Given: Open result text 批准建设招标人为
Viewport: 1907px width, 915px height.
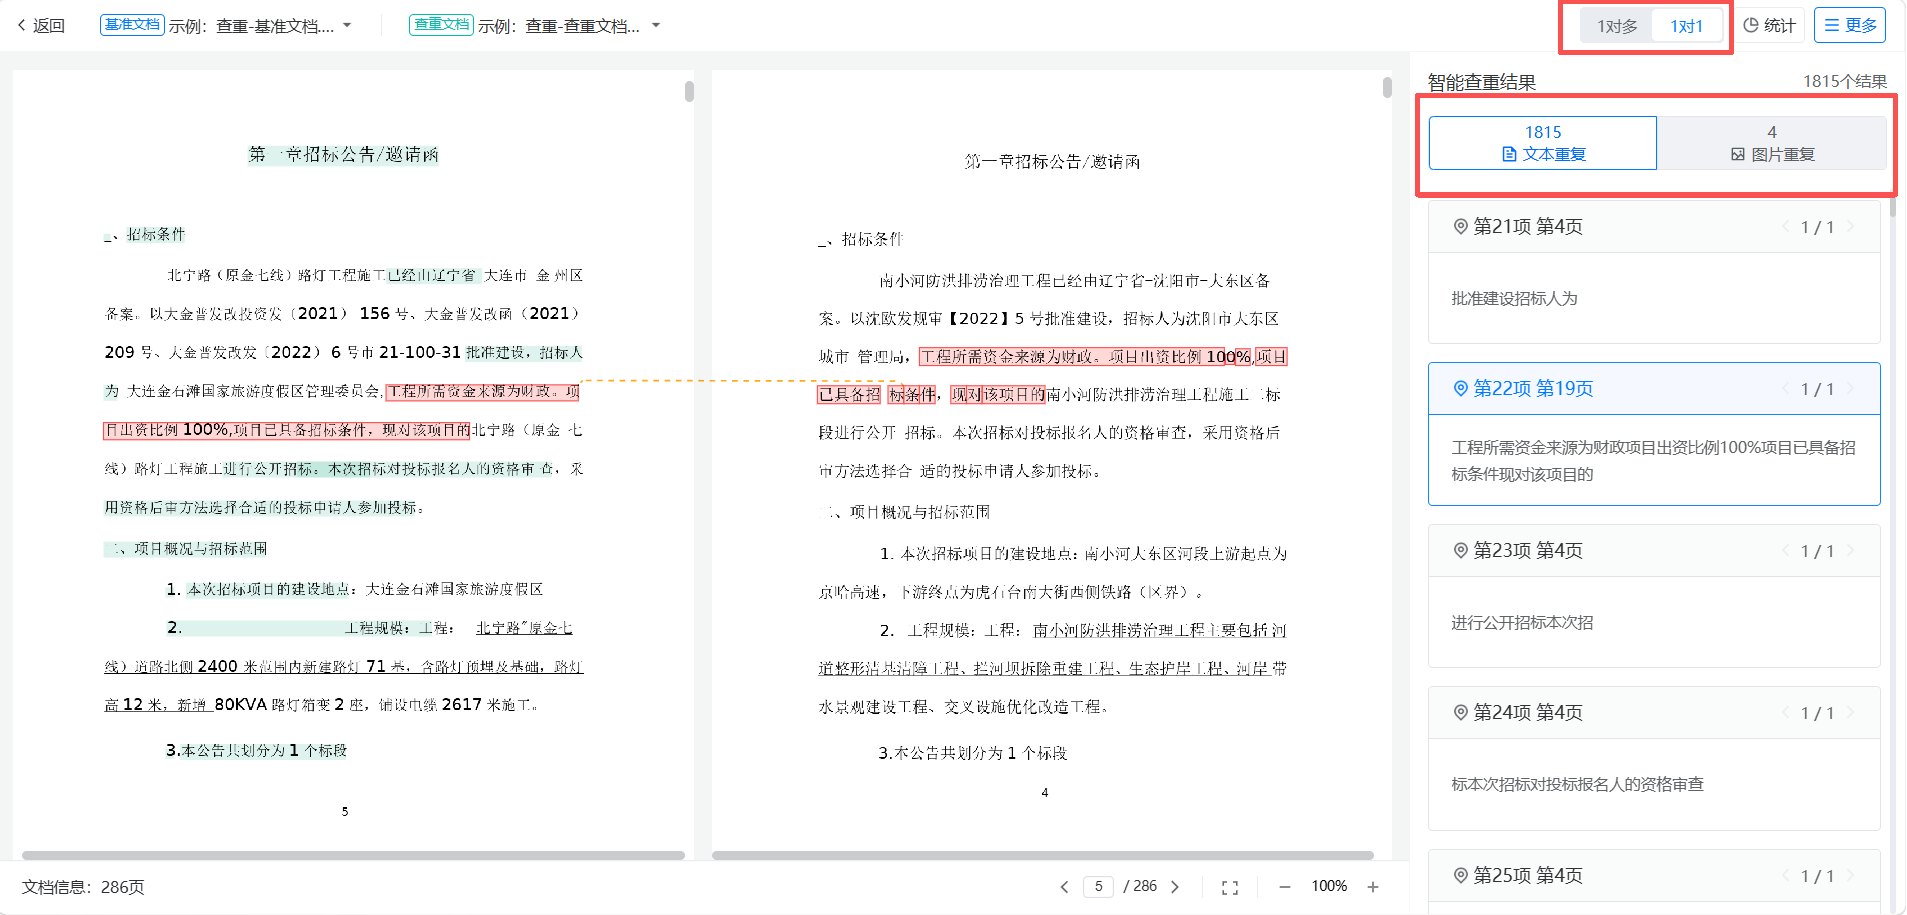Looking at the screenshot, I should tap(1514, 299).
